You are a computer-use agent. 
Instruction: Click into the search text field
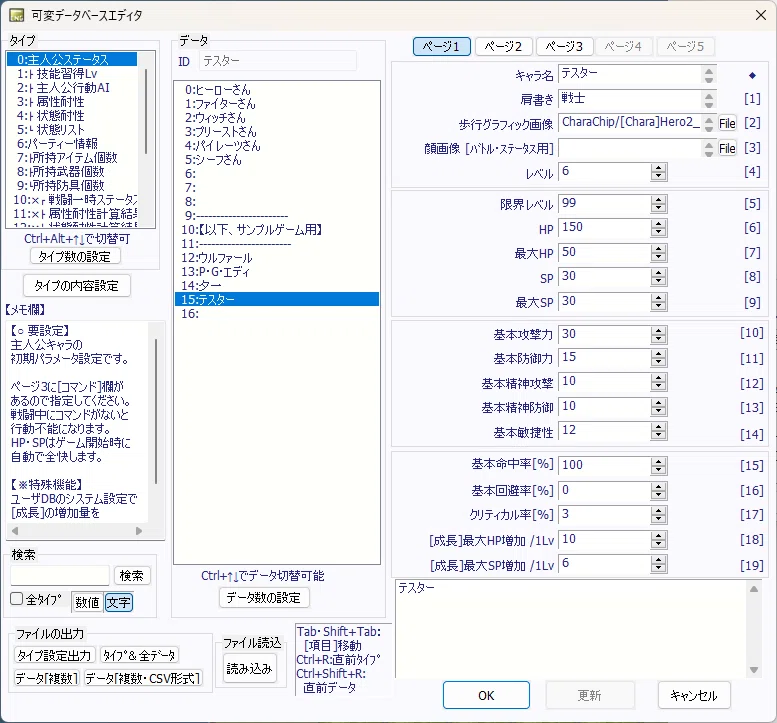[60, 575]
